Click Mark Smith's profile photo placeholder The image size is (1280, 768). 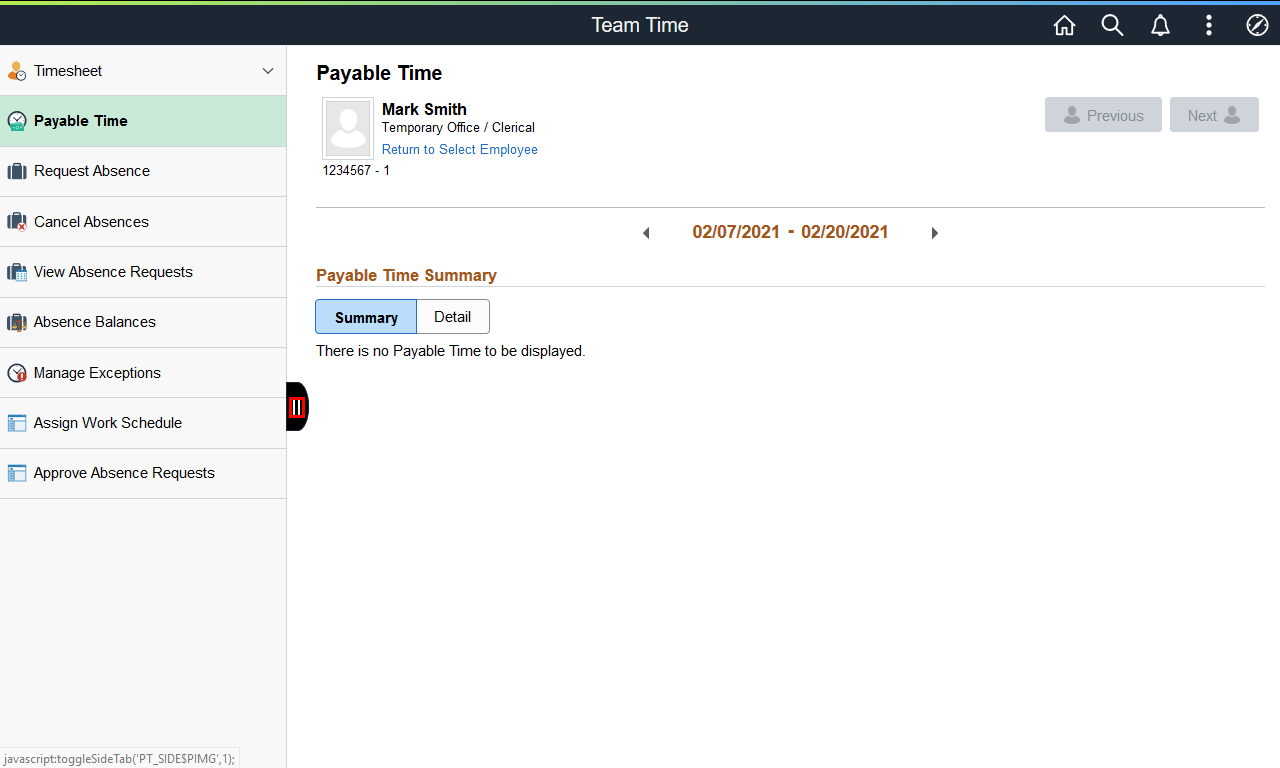[348, 129]
